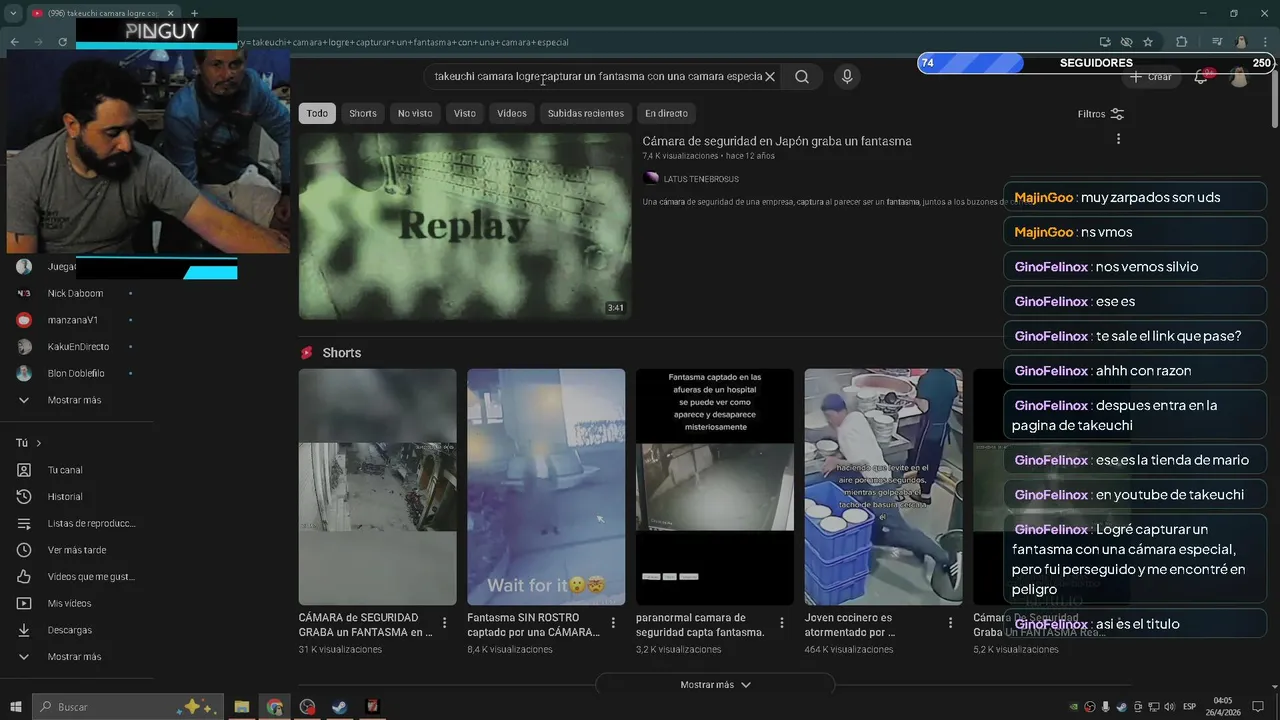Open YouTube notifications bell
Image resolution: width=1280 pixels, height=720 pixels.
[x=1201, y=76]
